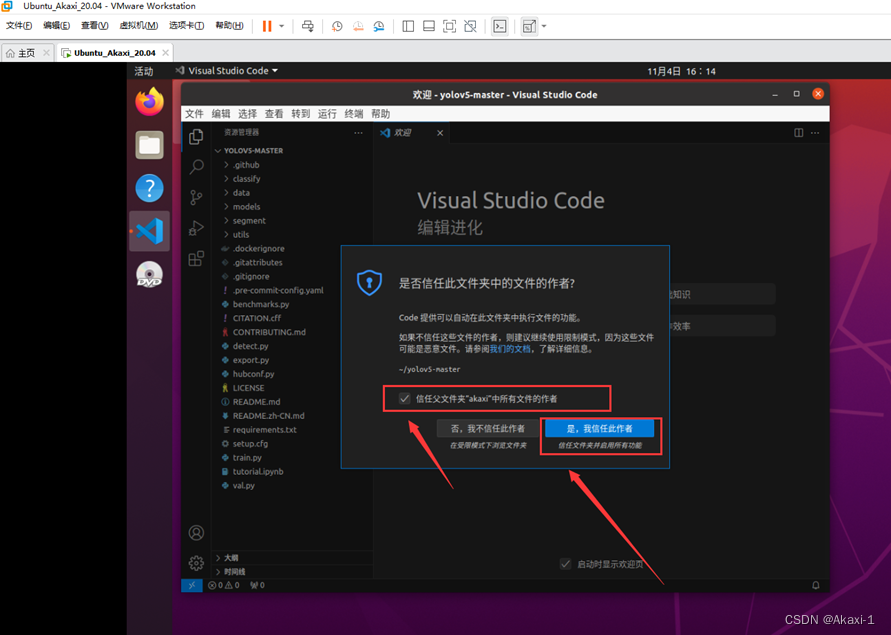
Task: Open the Visual Studio Code app menu in top bar
Action: click(x=227, y=70)
